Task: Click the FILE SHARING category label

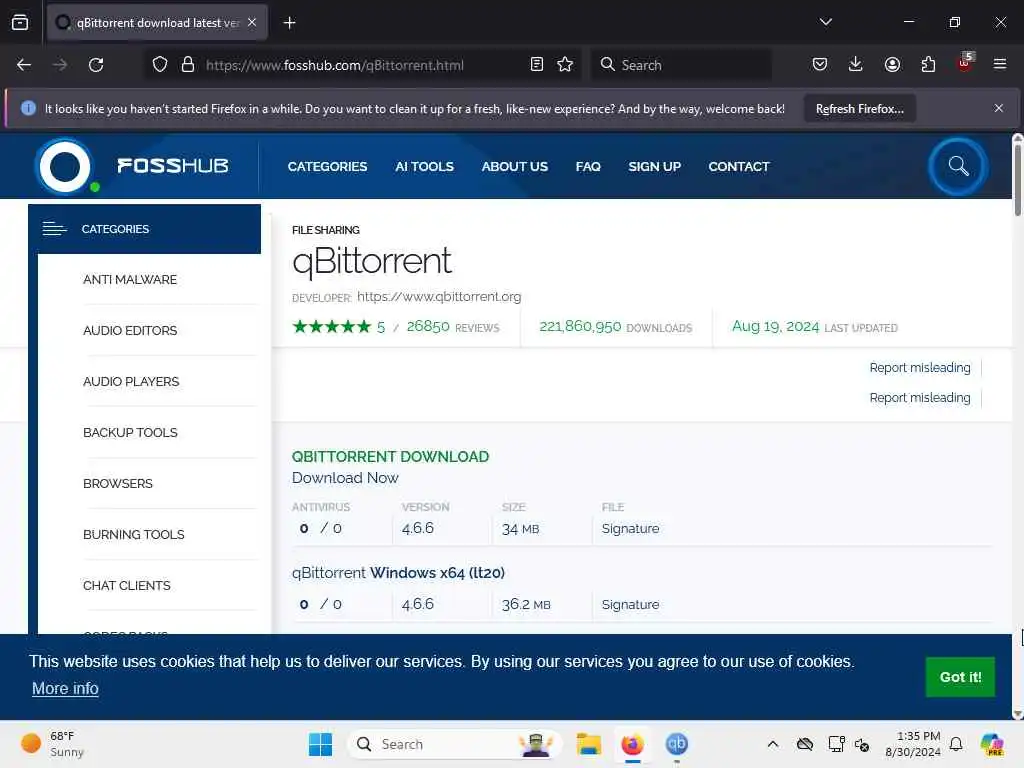Action: click(x=326, y=230)
